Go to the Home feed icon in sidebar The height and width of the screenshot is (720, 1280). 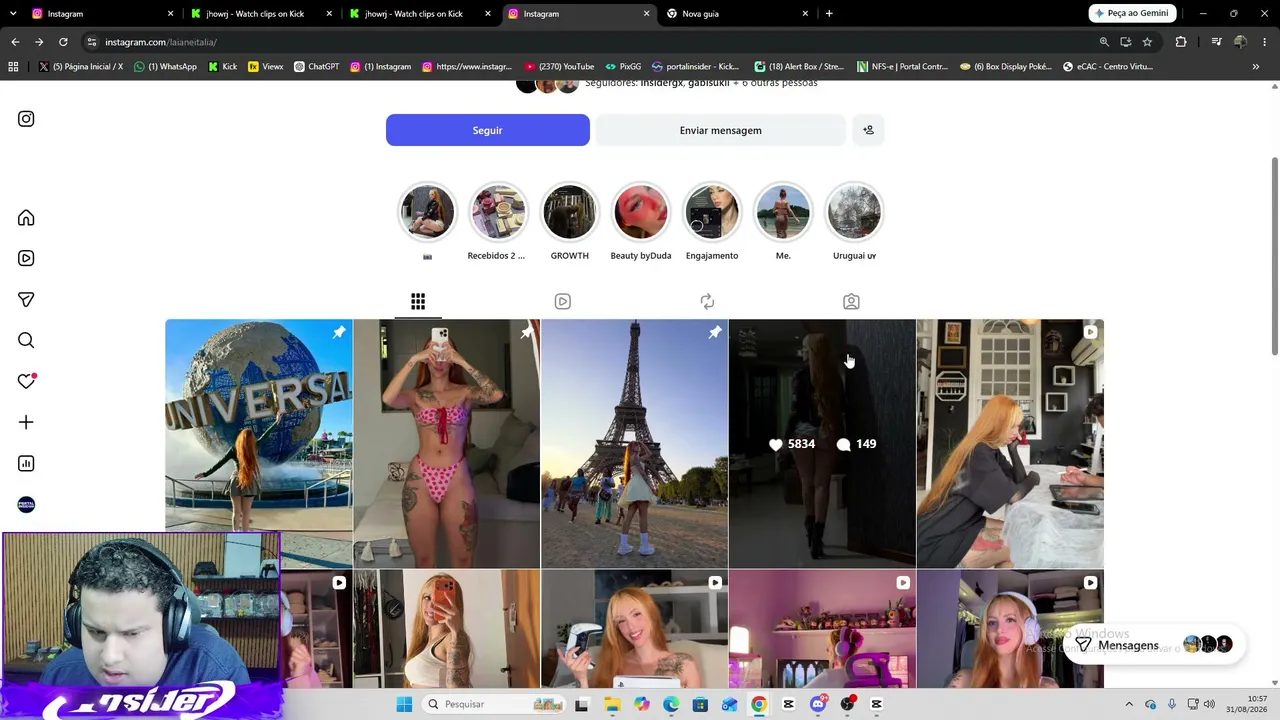[x=26, y=218]
